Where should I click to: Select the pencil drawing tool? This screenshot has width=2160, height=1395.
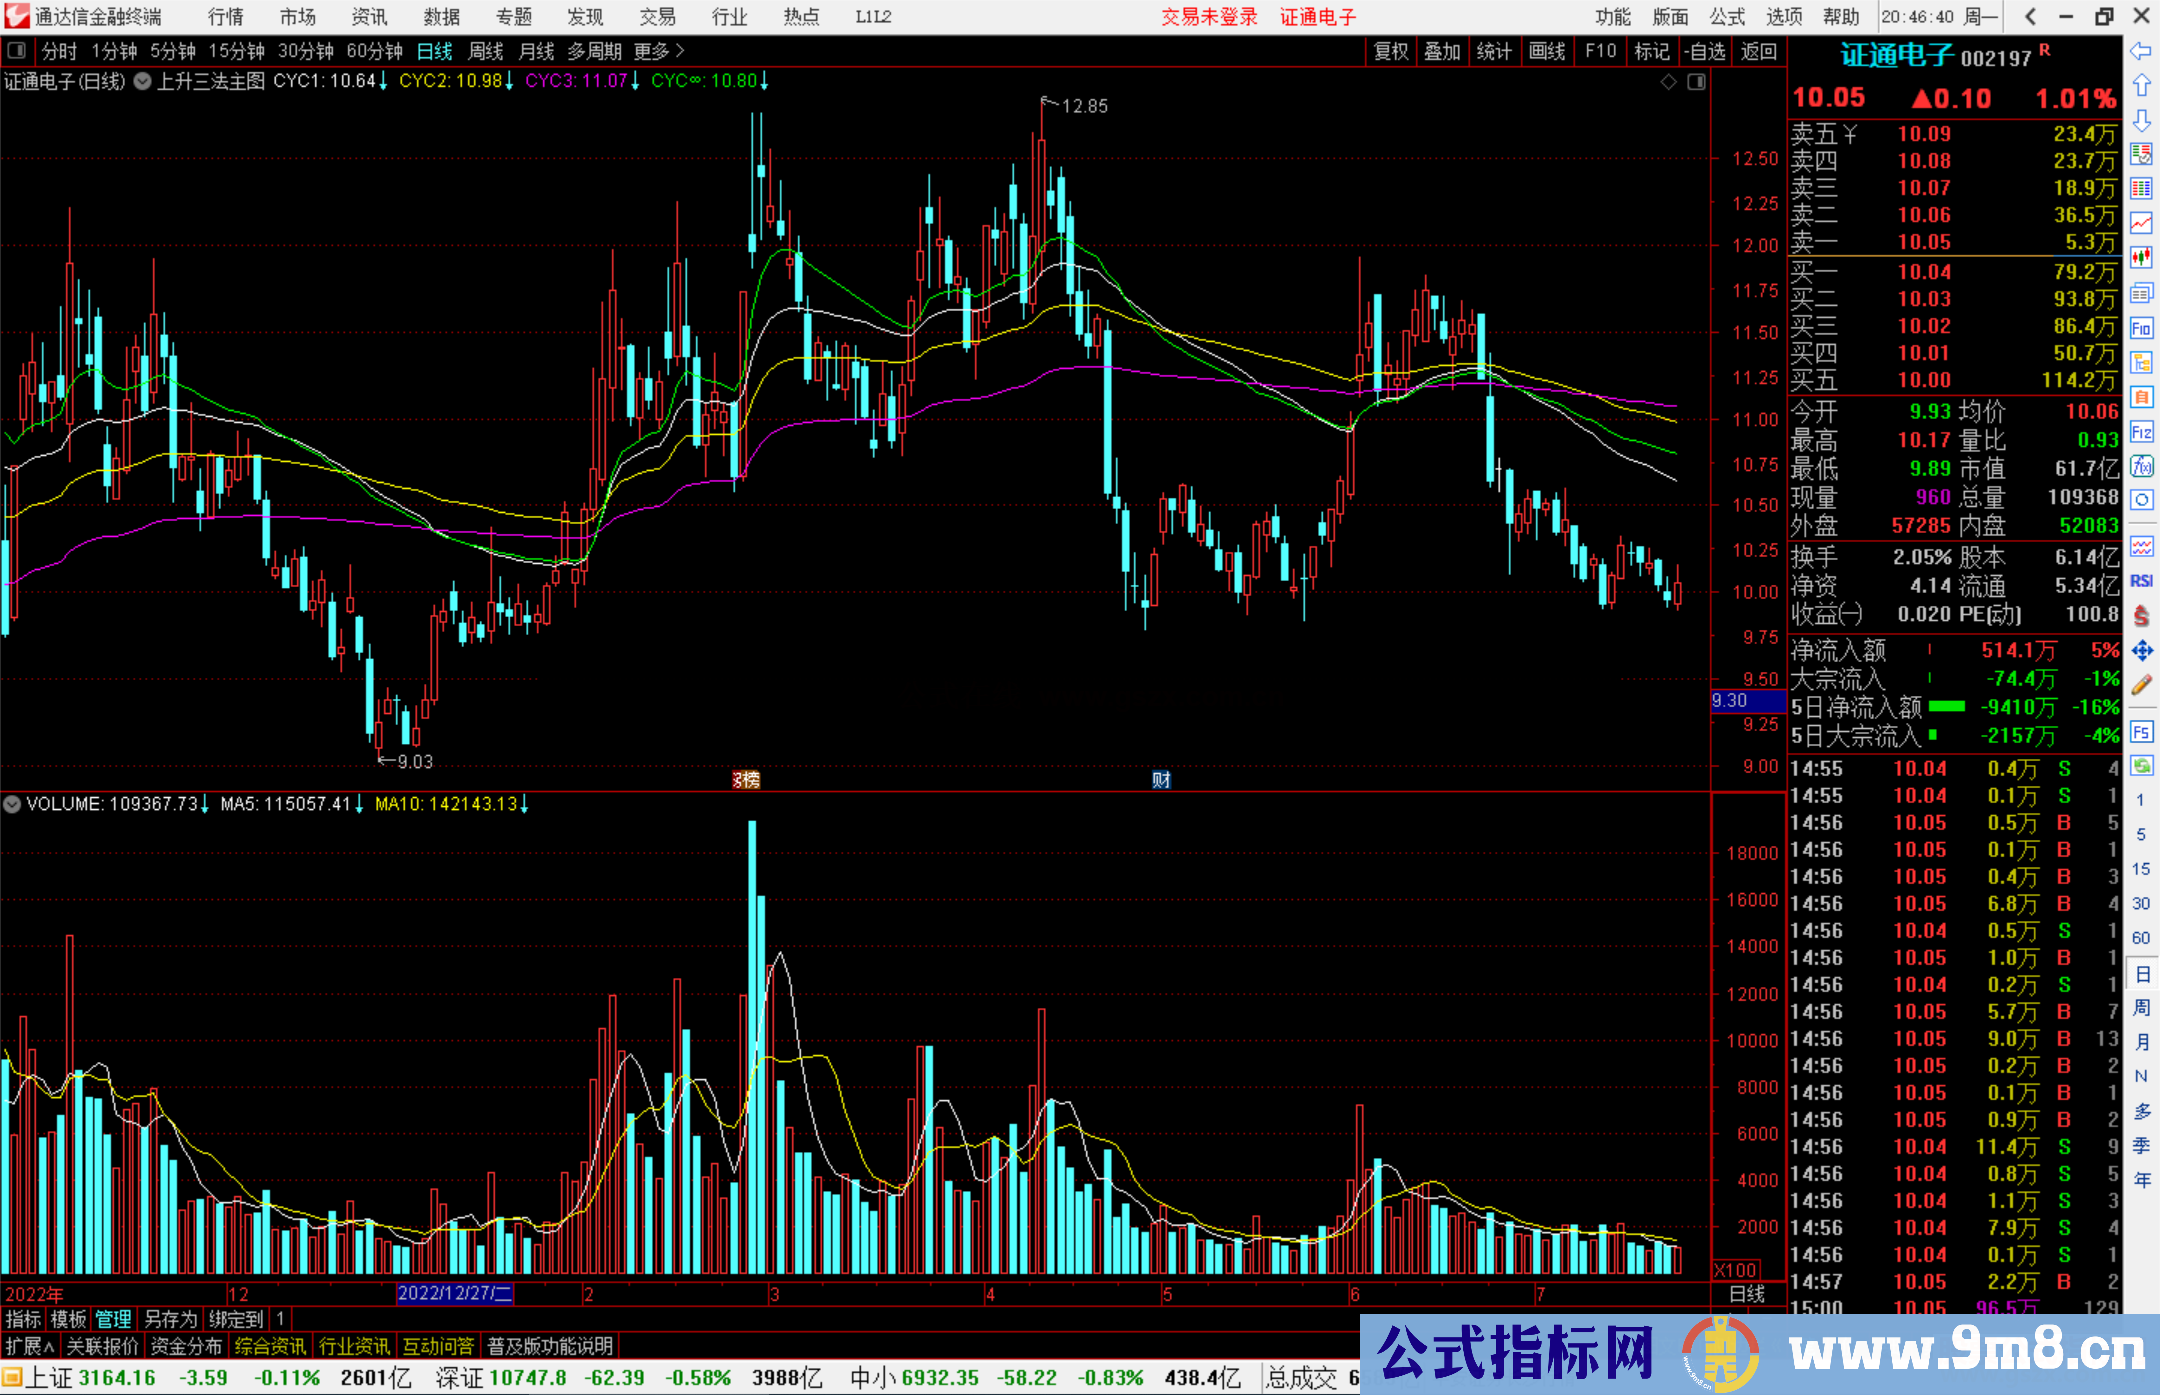[x=2141, y=685]
